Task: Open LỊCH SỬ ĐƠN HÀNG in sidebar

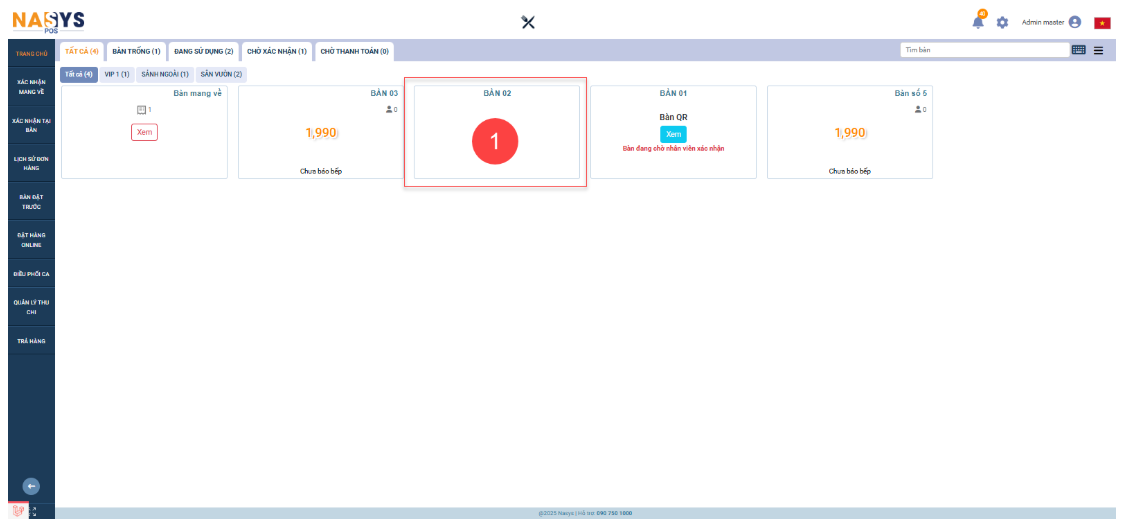Action: click(x=31, y=163)
